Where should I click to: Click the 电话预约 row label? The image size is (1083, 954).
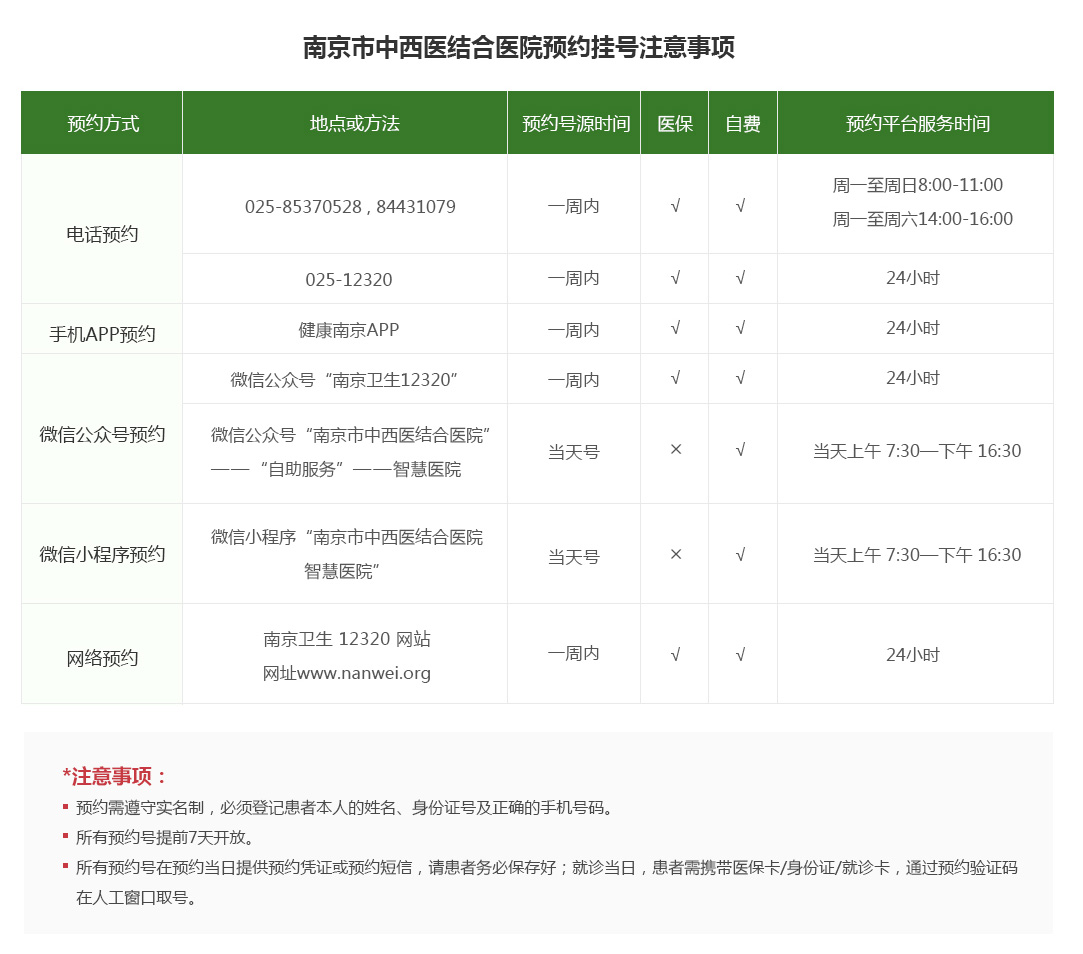point(102,235)
